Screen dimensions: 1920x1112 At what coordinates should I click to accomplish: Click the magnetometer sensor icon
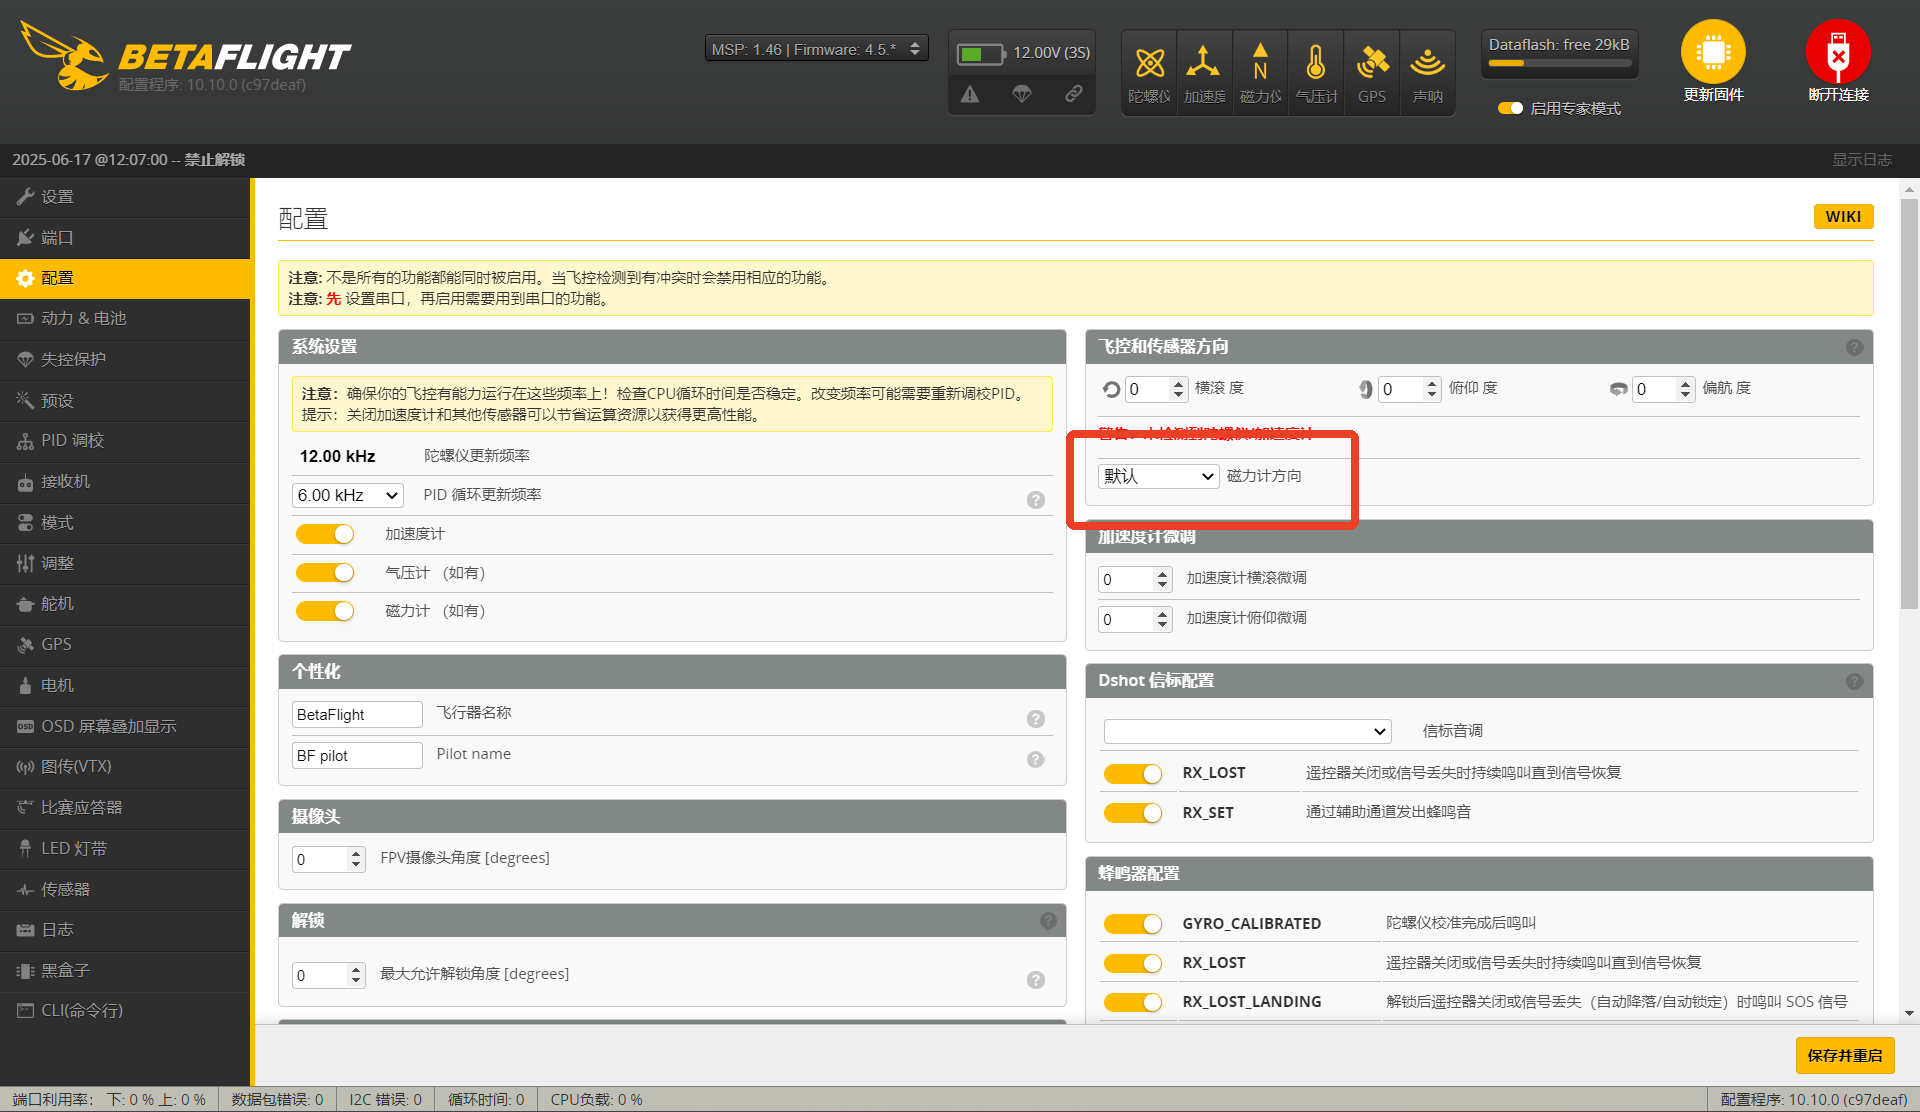(x=1260, y=62)
